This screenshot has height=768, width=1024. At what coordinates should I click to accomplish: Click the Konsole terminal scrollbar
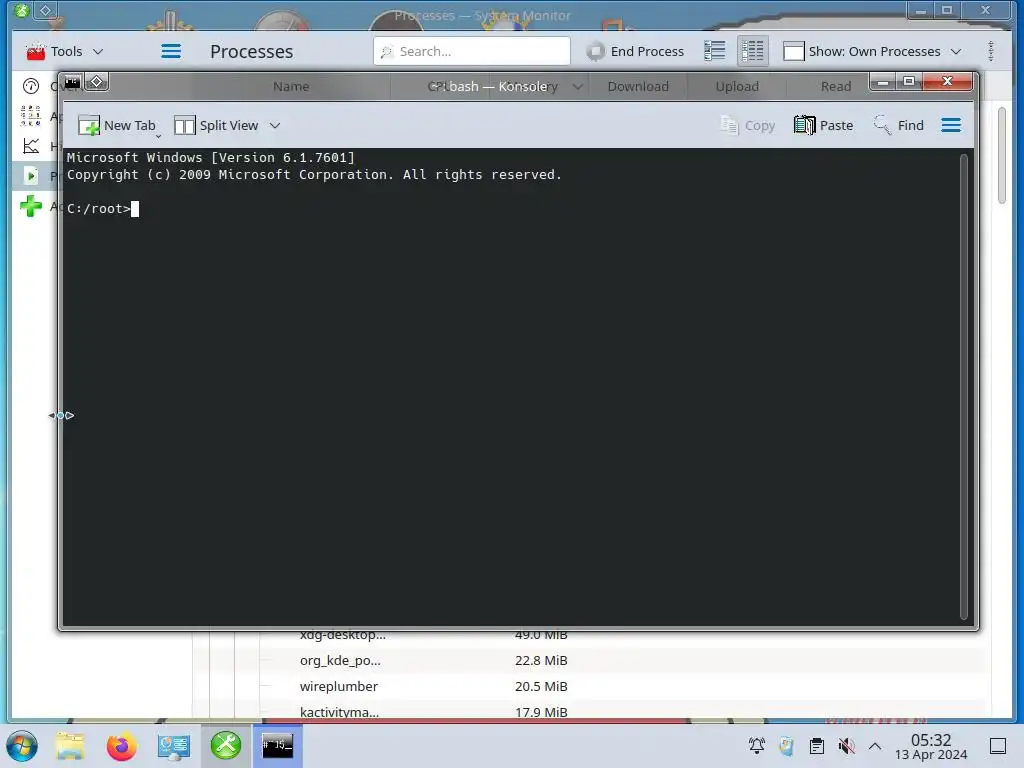pyautogui.click(x=964, y=387)
